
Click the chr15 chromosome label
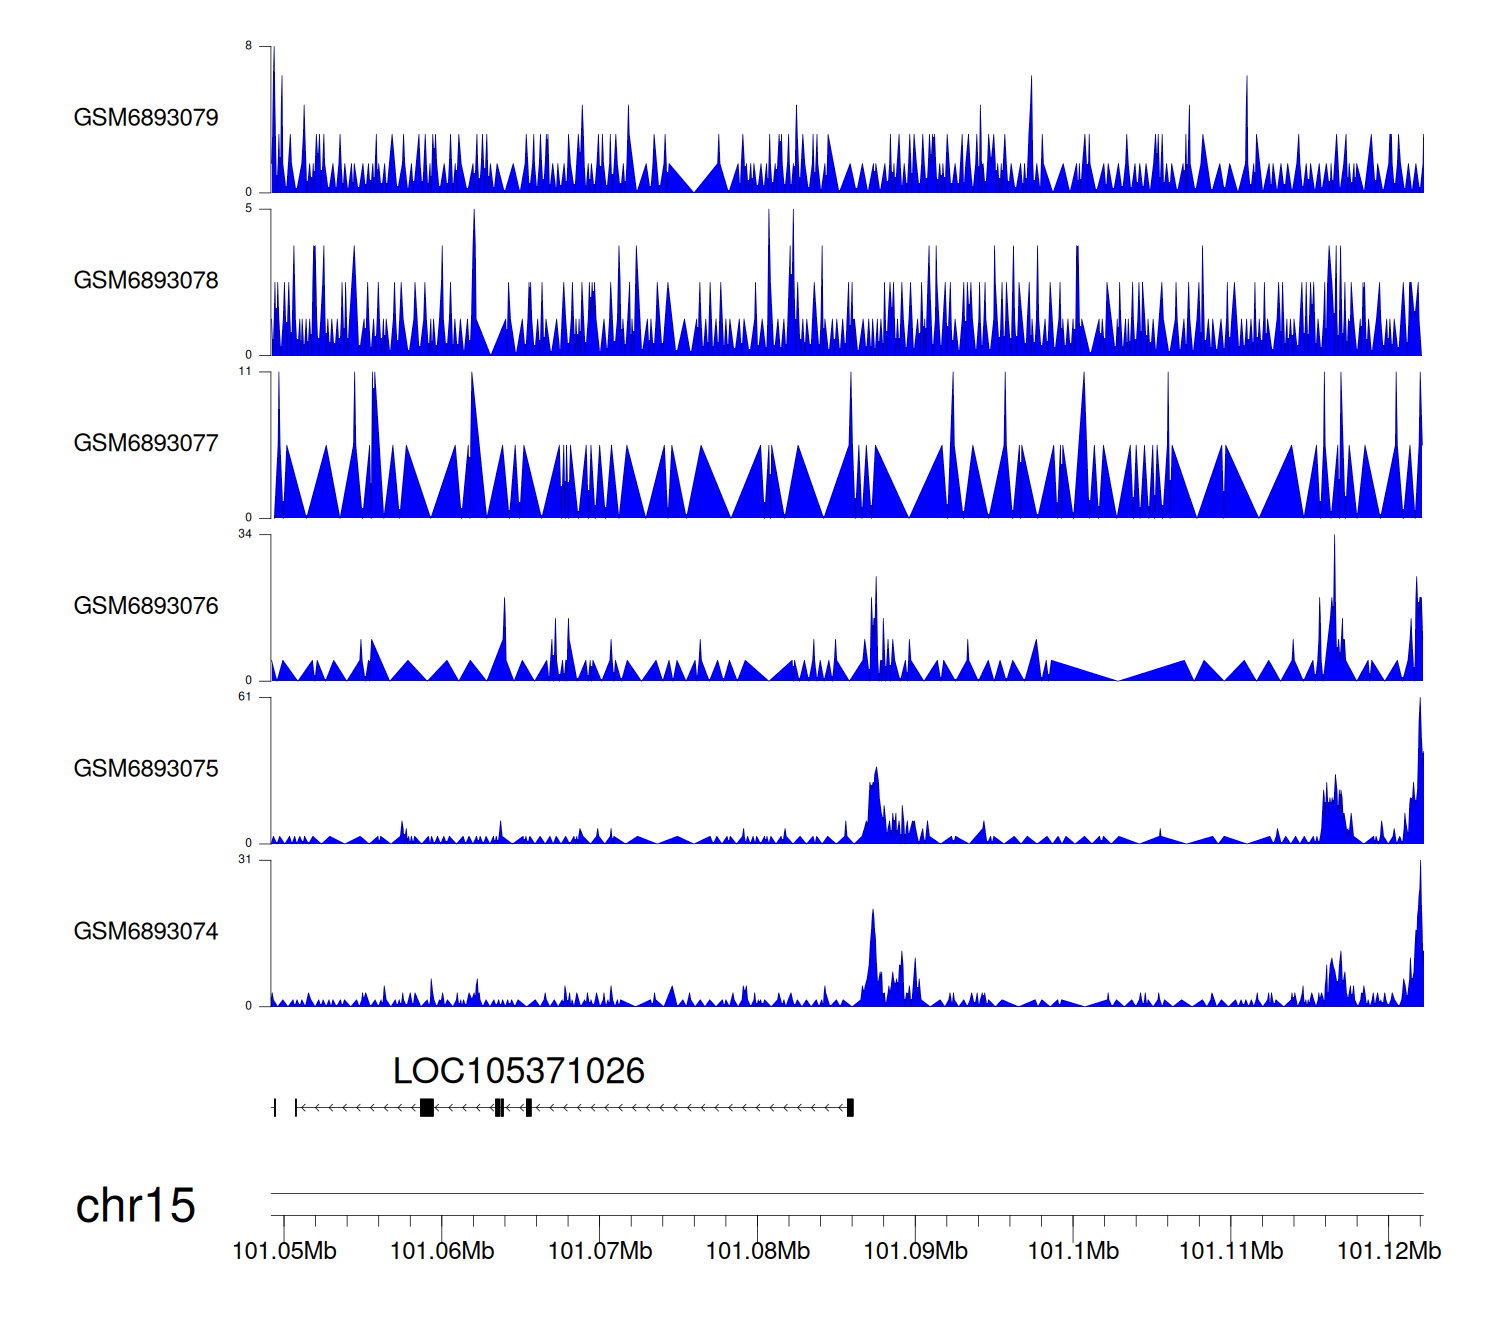coord(135,1206)
